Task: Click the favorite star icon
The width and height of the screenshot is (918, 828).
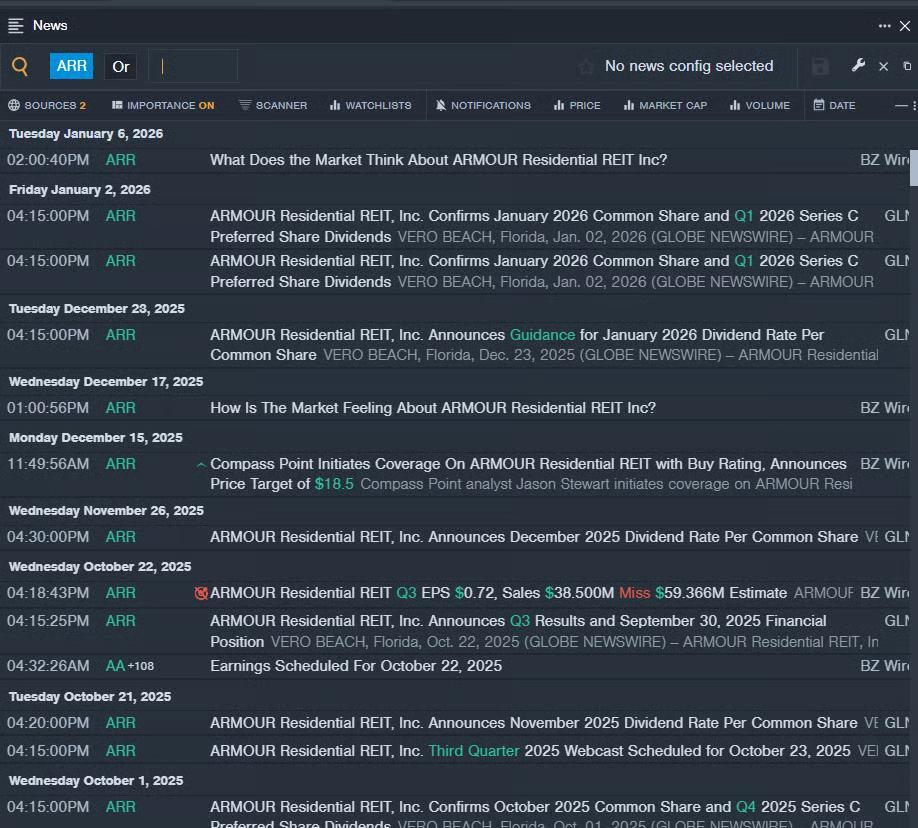Action: pyautogui.click(x=586, y=67)
